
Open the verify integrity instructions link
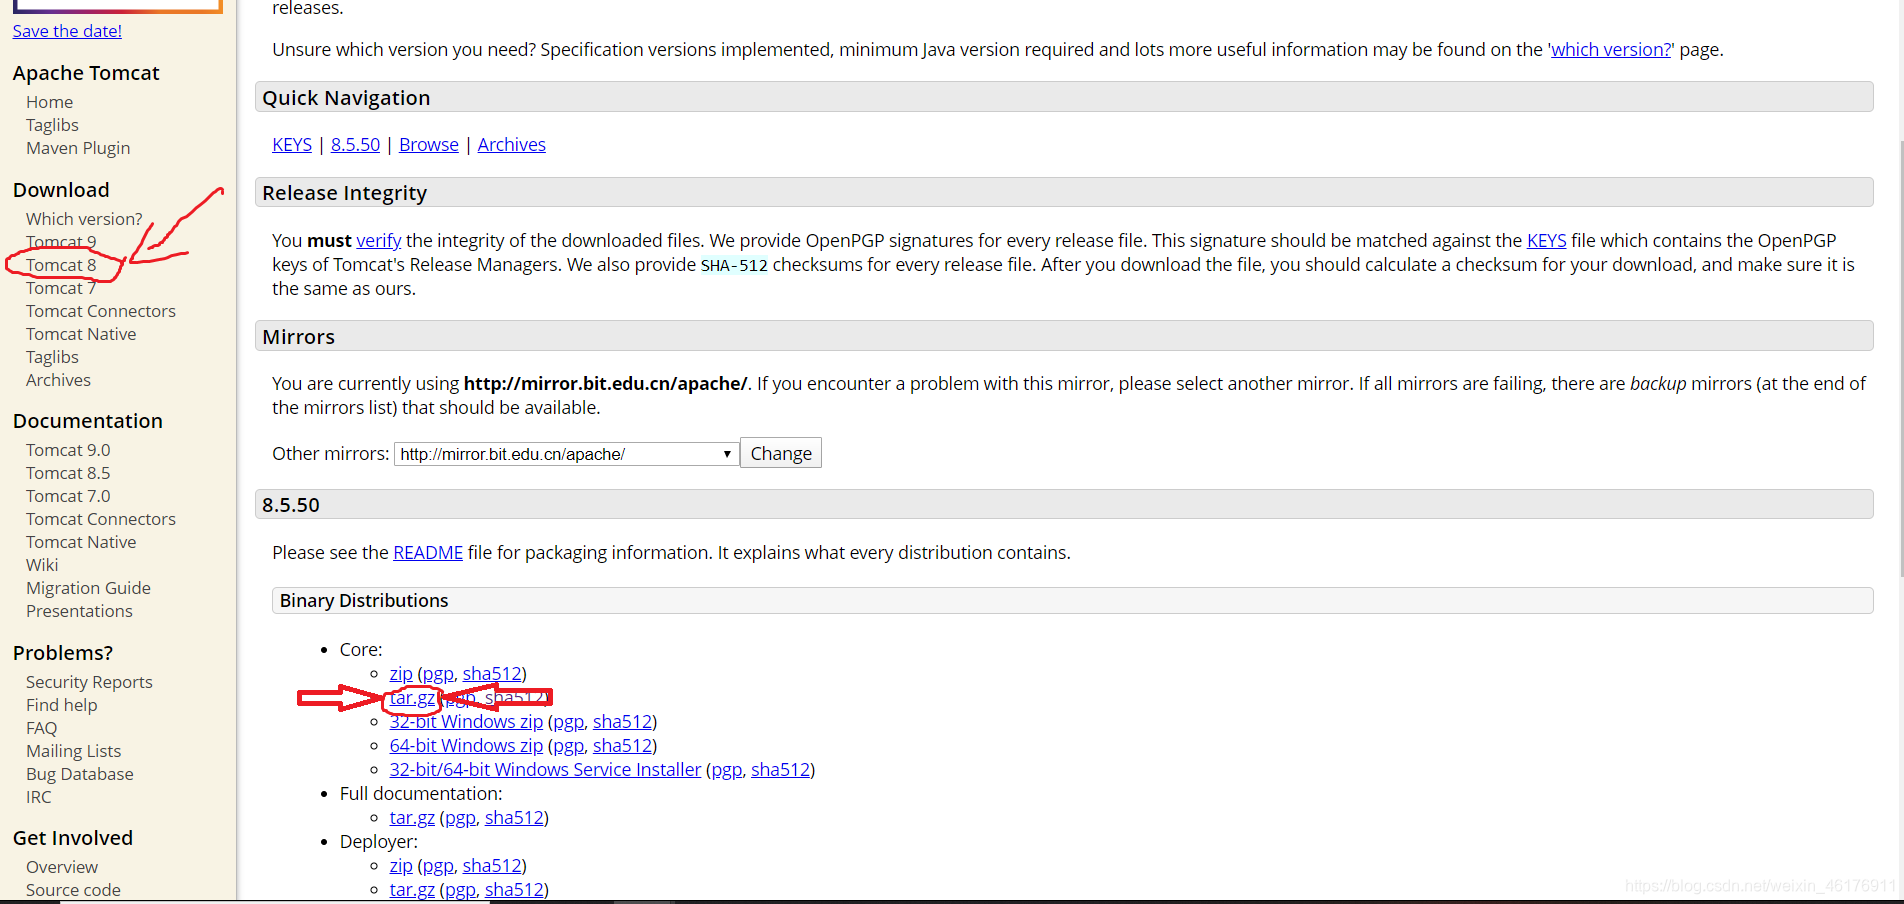(x=377, y=240)
